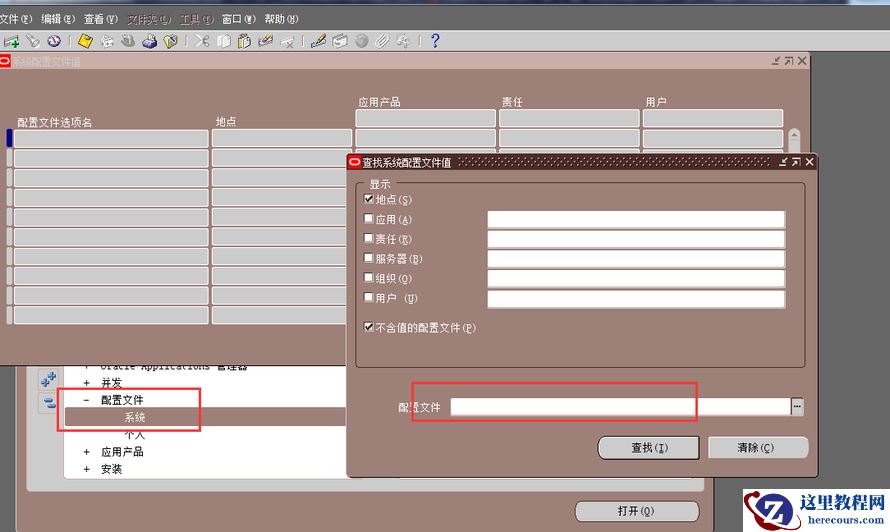Enable the 服务器(B) checkbox
This screenshot has width=890, height=532.
click(368, 258)
